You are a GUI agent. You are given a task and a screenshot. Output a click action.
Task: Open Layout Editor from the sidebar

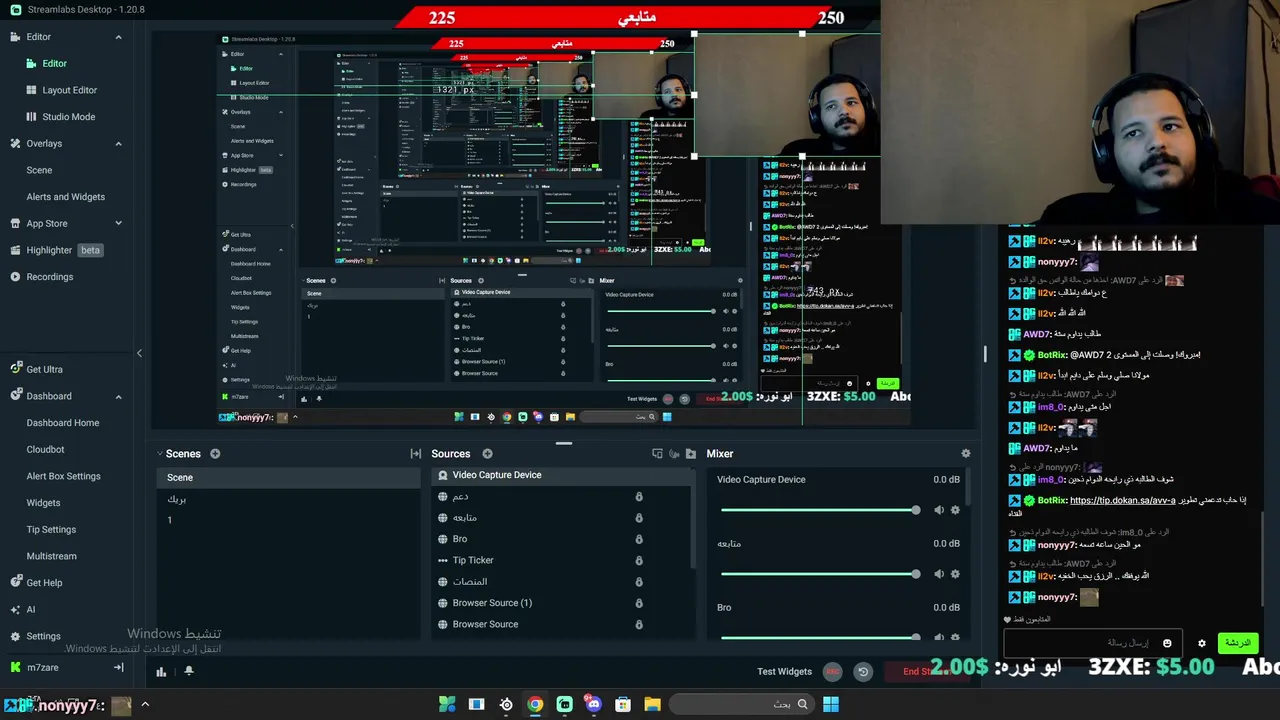pos(69,90)
